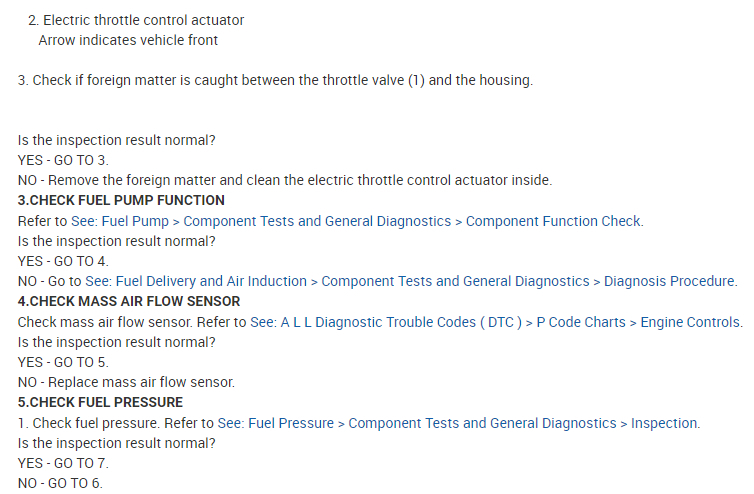Click the "2. Electric throttle control actuator" line
The height and width of the screenshot is (494, 754).
click(136, 20)
